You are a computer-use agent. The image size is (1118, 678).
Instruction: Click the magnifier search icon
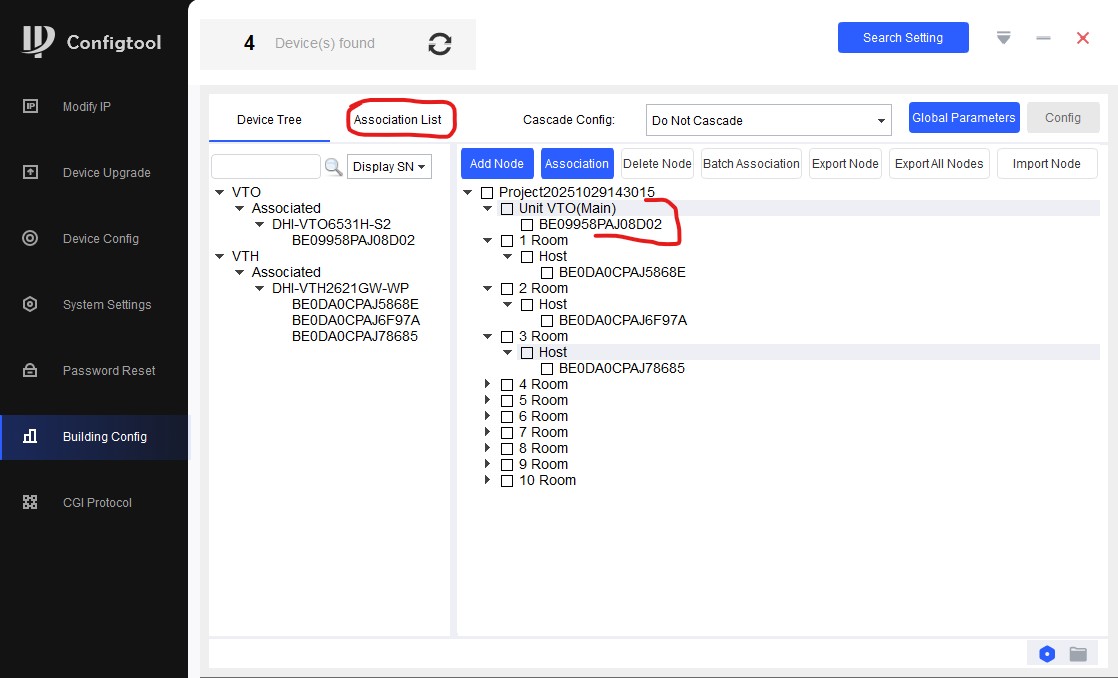tap(333, 167)
